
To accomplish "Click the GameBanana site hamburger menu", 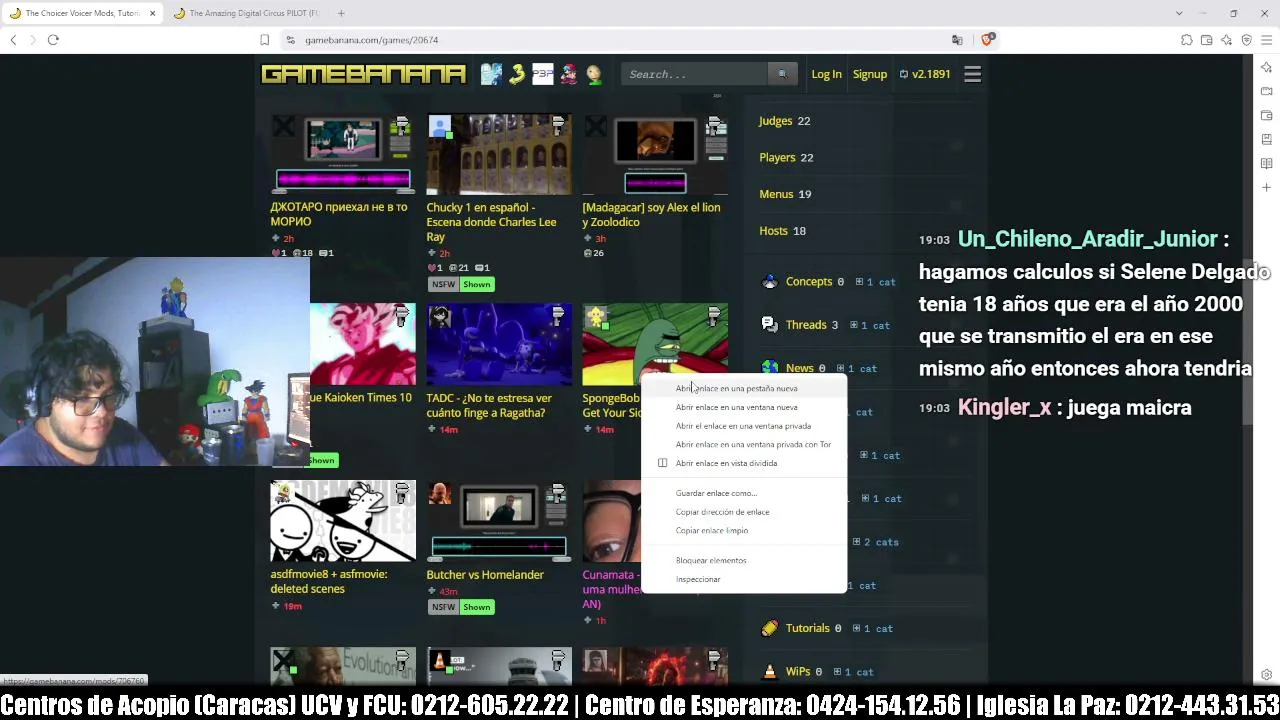I will pos(972,74).
